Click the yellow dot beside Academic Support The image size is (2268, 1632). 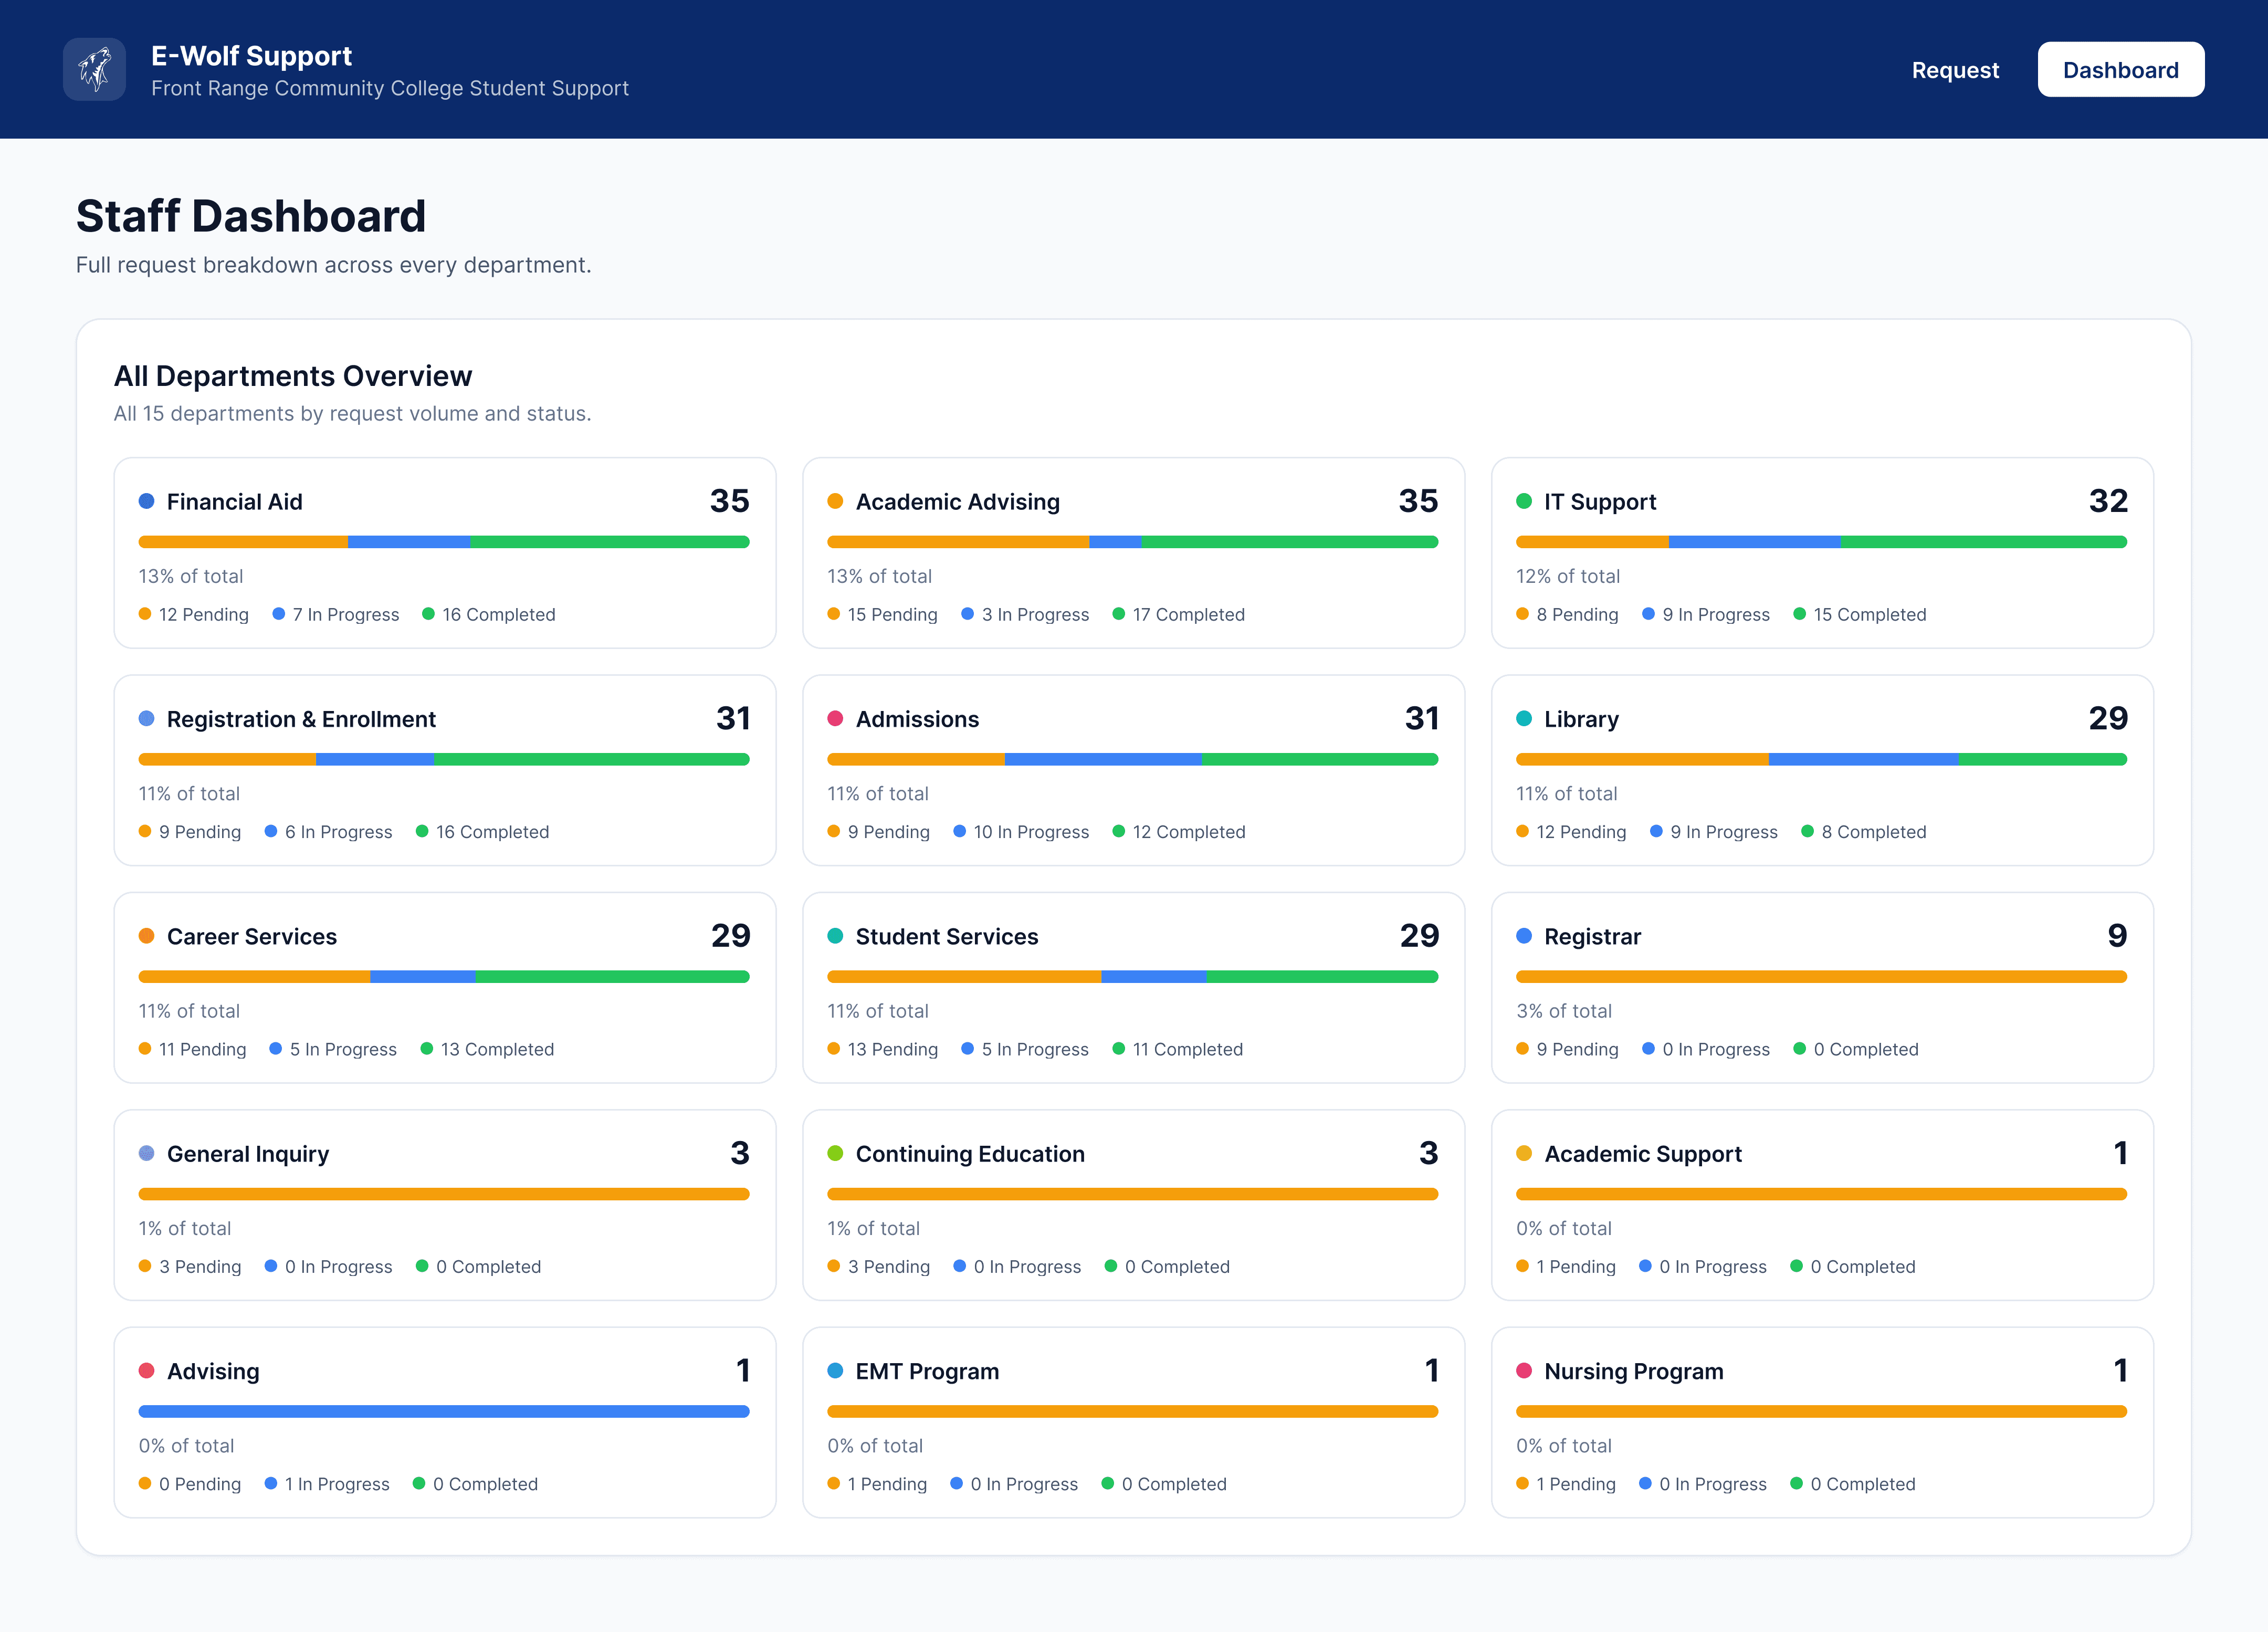[x=1524, y=1153]
